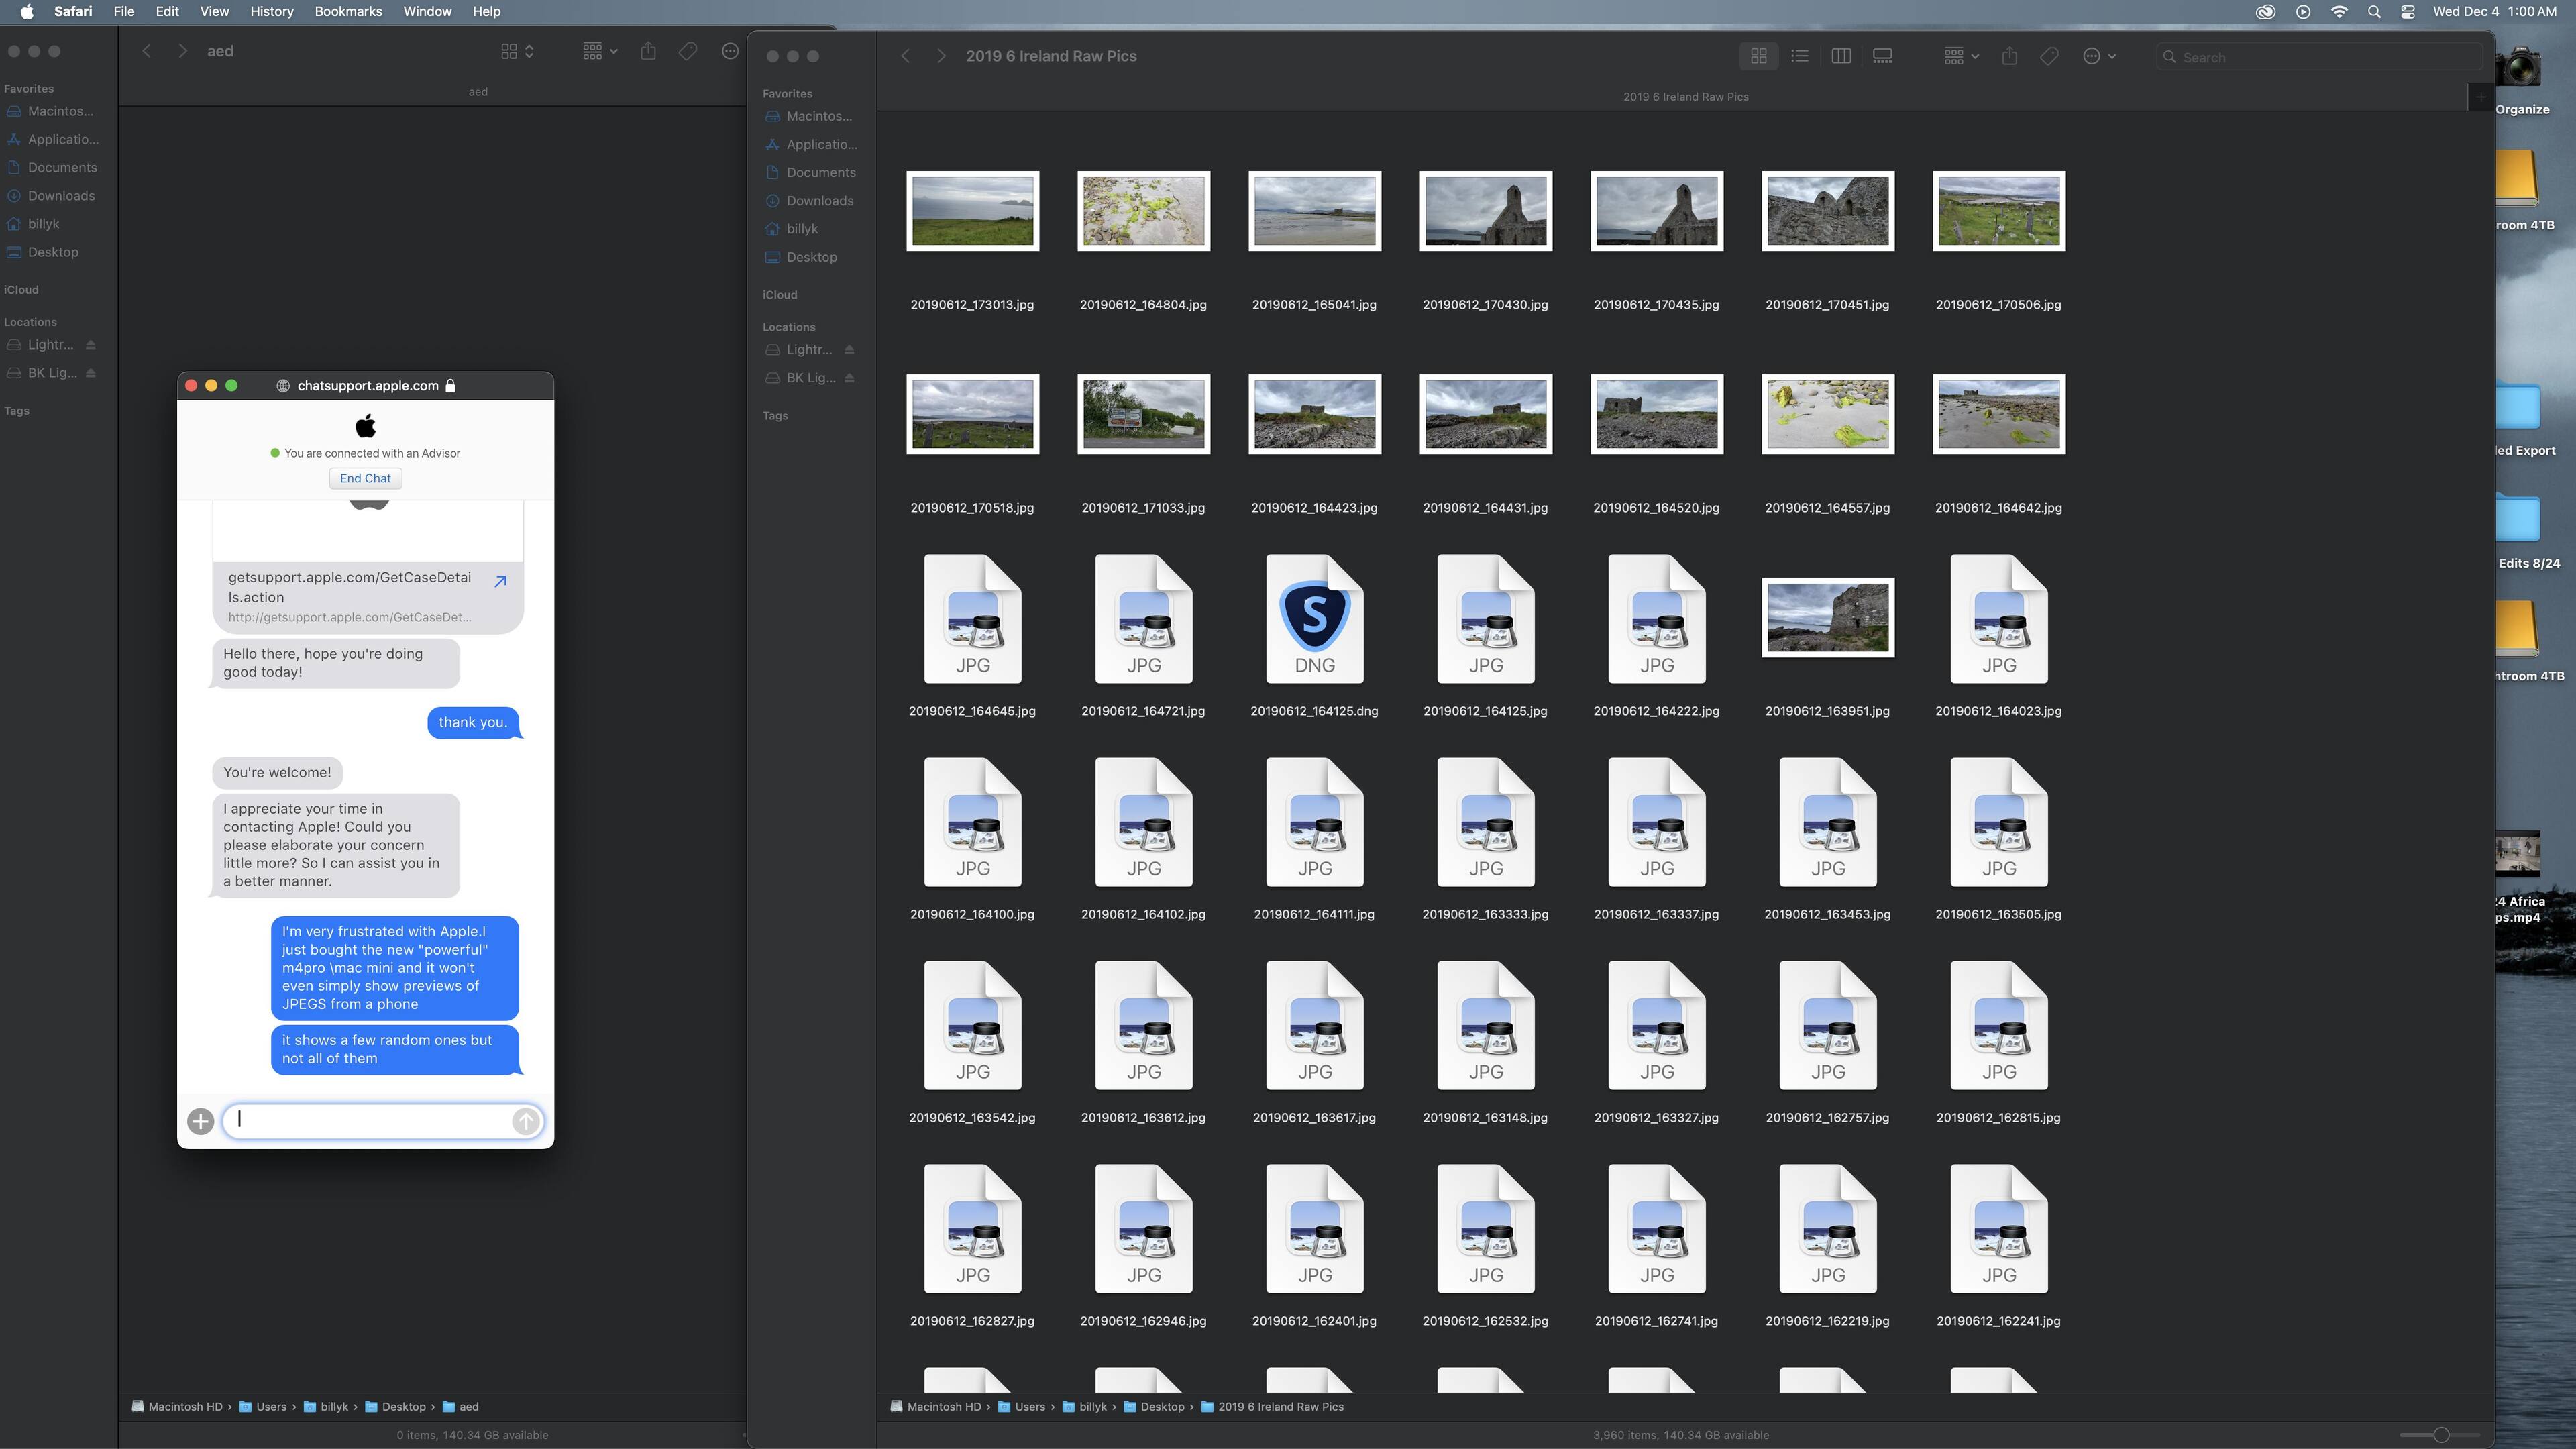Open the History menu
This screenshot has width=2576, height=1449.
[x=271, y=12]
